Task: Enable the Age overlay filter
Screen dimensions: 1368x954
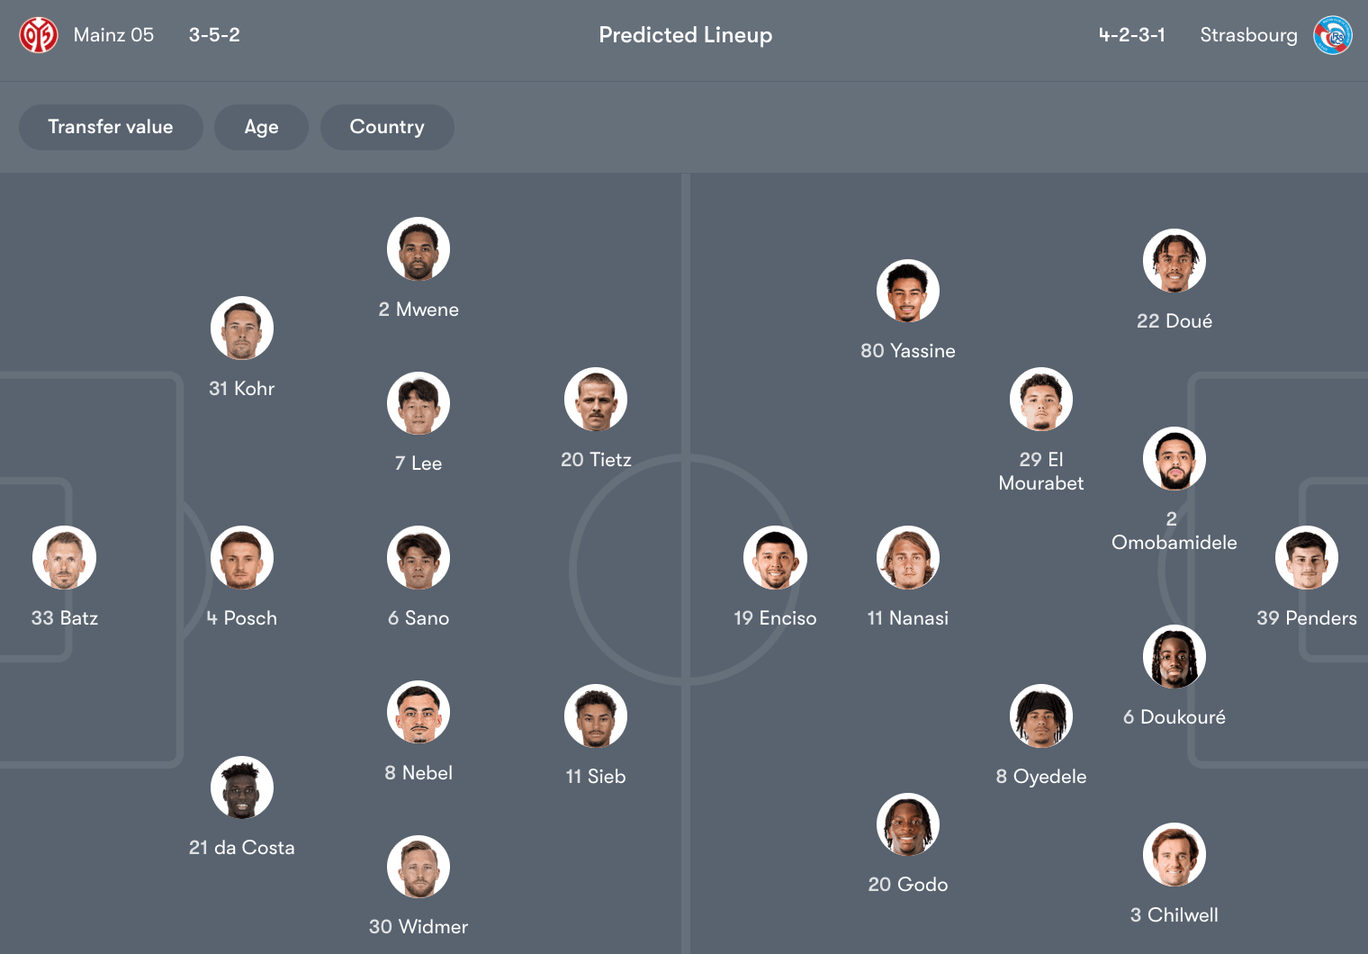Action: click(x=261, y=127)
